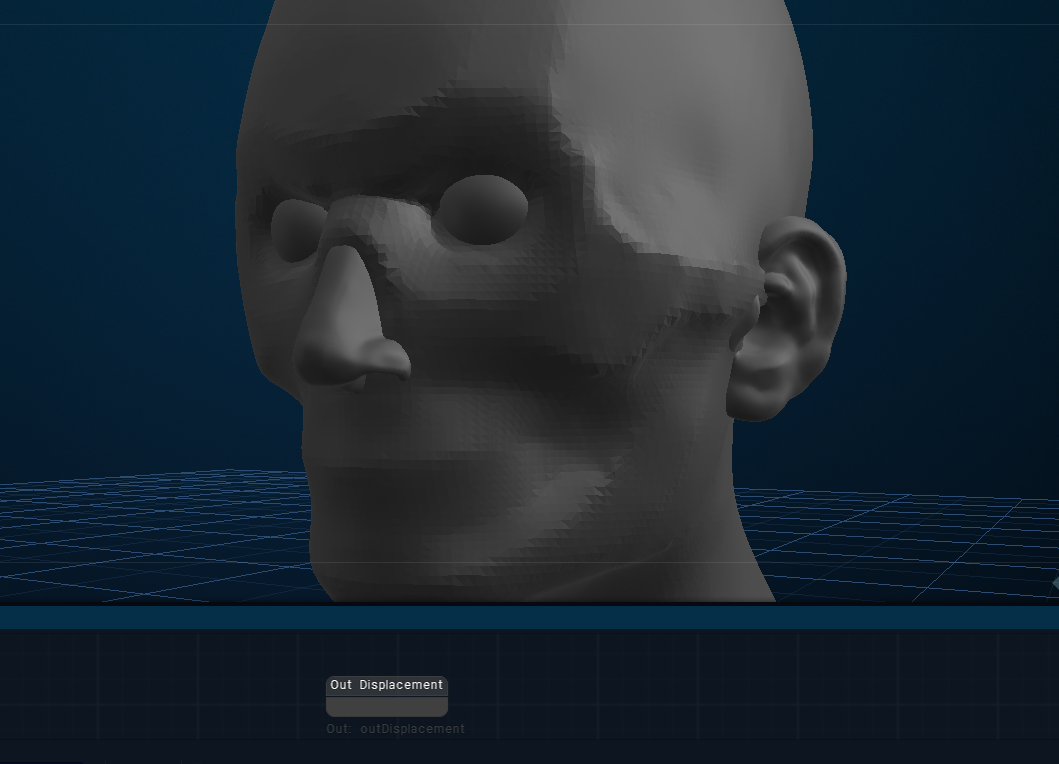Click the Out Displacement node body

click(386, 706)
